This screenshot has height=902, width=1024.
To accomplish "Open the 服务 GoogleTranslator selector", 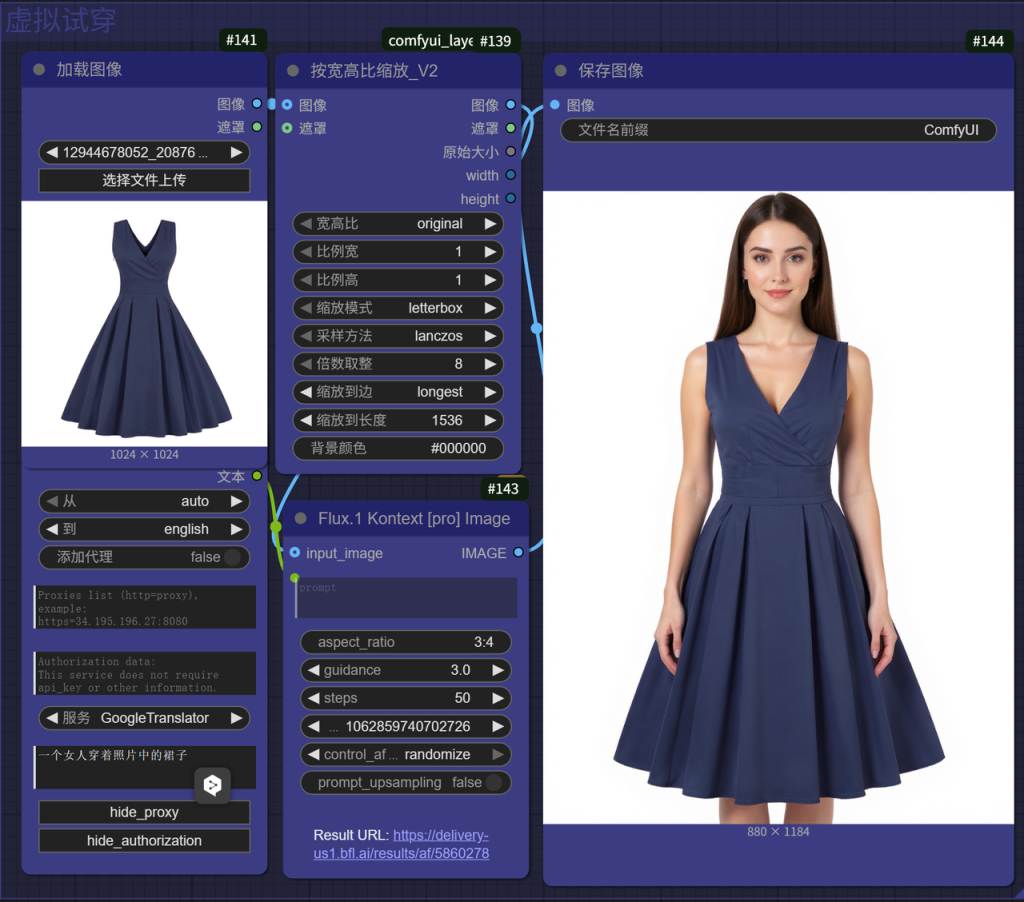I will [144, 718].
